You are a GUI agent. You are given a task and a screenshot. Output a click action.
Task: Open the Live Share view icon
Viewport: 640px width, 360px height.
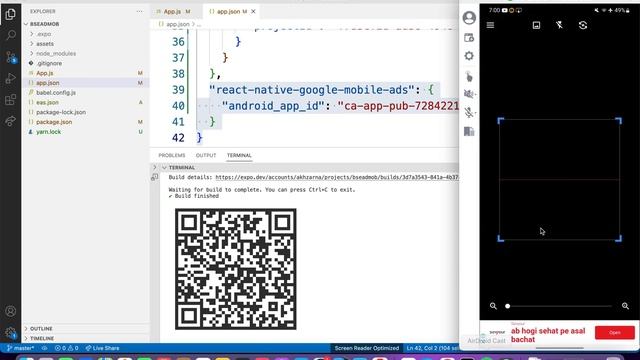pos(11,121)
